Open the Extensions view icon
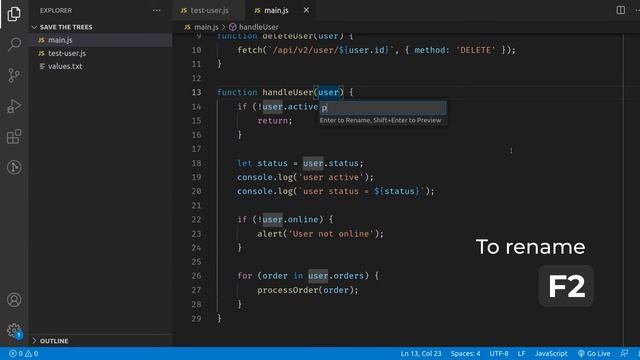This screenshot has height=360, width=640. pyautogui.click(x=14, y=137)
